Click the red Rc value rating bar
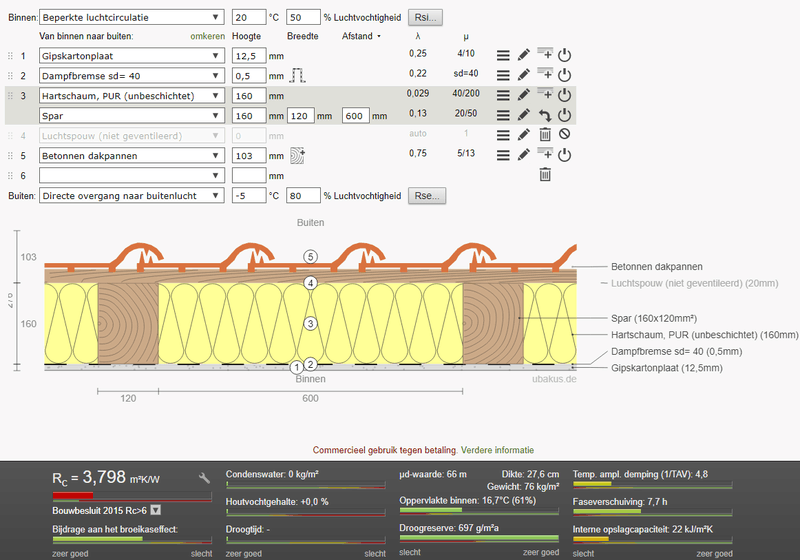This screenshot has height=560, width=800. 132,496
